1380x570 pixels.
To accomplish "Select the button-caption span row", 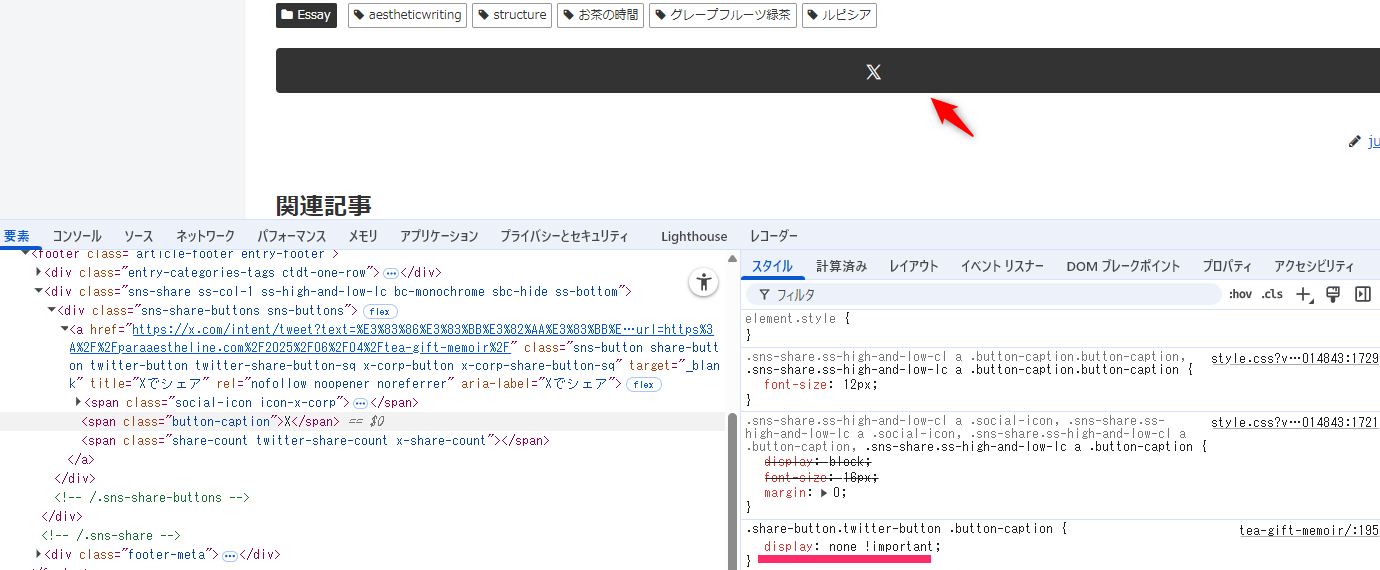I will (362, 422).
